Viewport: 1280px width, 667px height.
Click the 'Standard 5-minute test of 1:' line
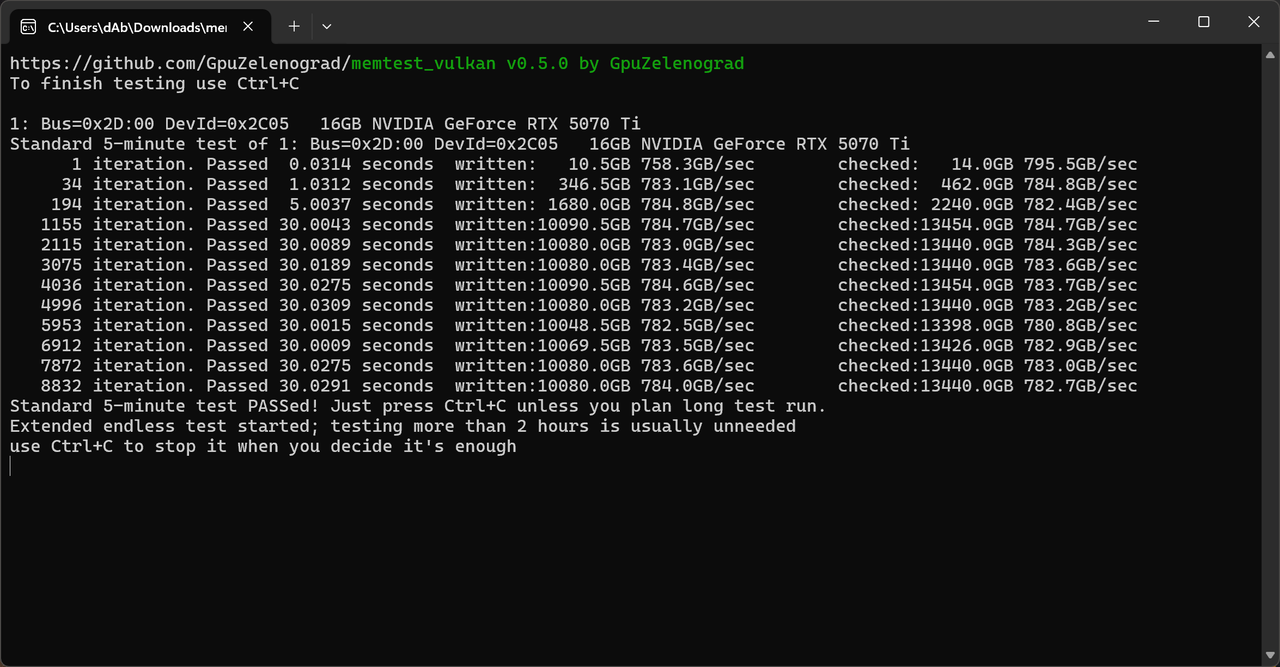pos(460,144)
